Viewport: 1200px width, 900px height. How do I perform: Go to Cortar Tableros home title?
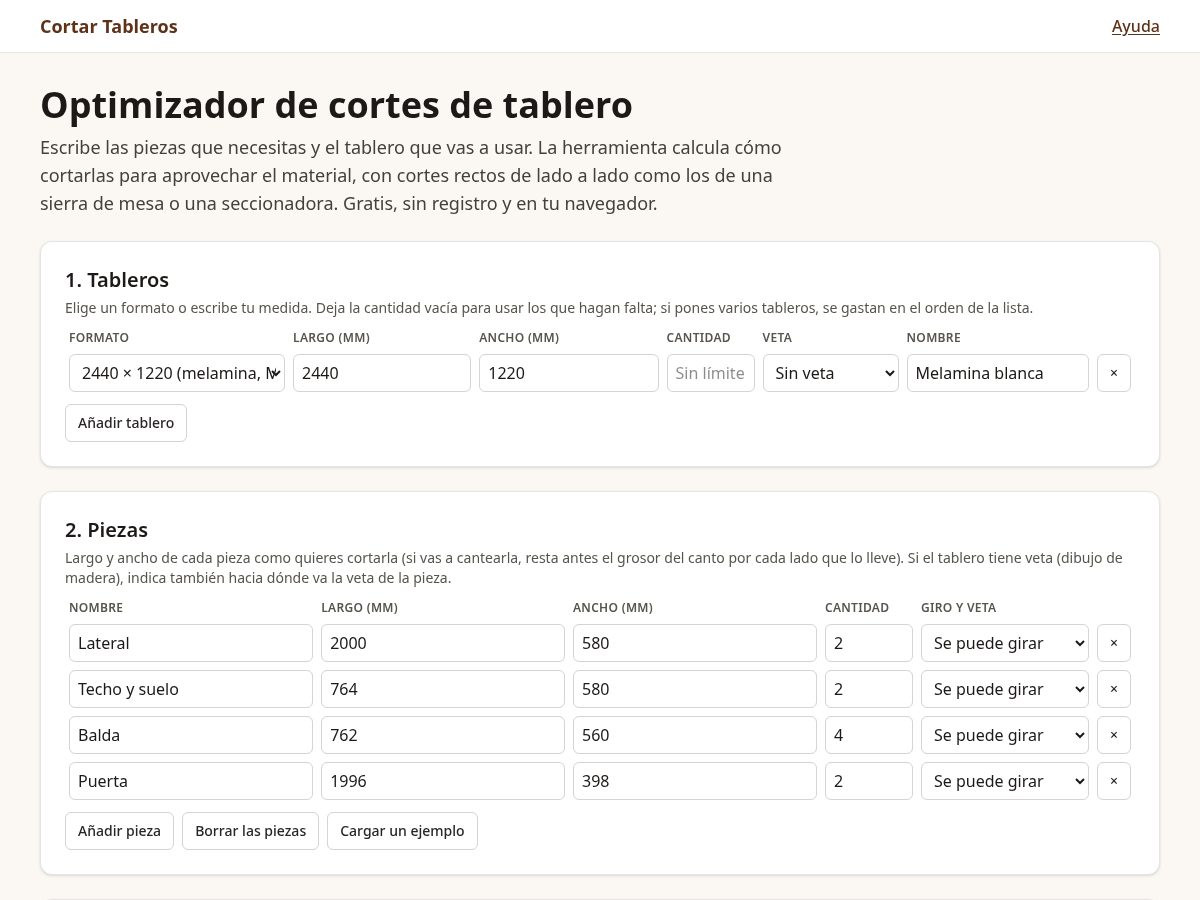pyautogui.click(x=109, y=26)
